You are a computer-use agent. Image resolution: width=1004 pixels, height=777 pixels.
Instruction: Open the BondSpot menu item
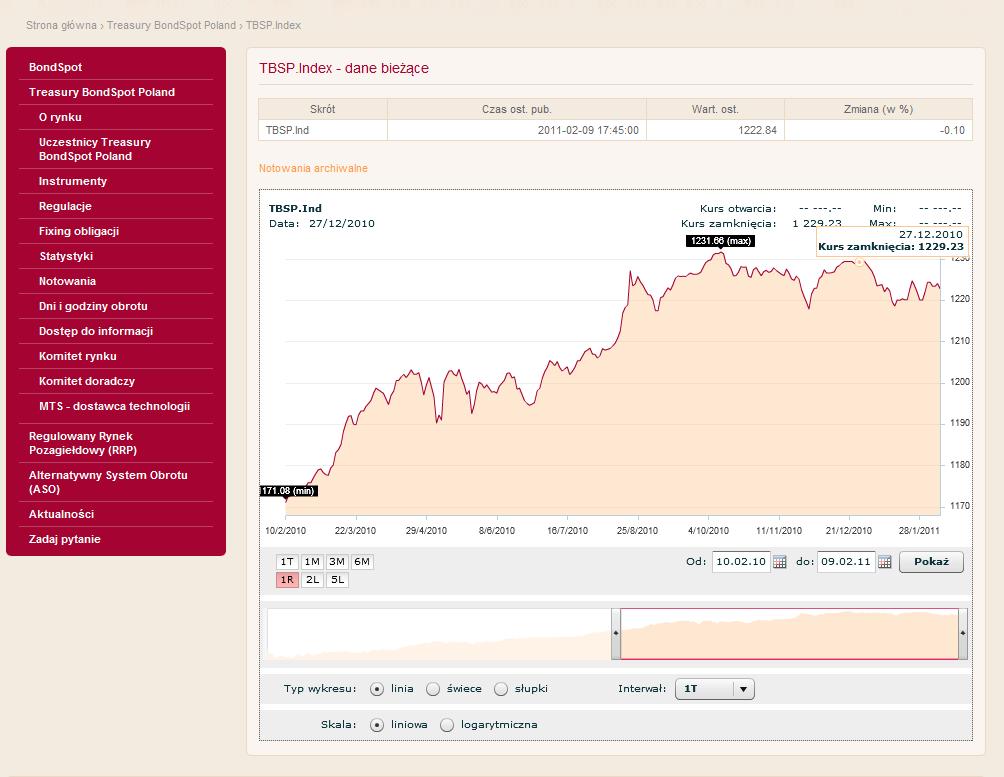55,67
